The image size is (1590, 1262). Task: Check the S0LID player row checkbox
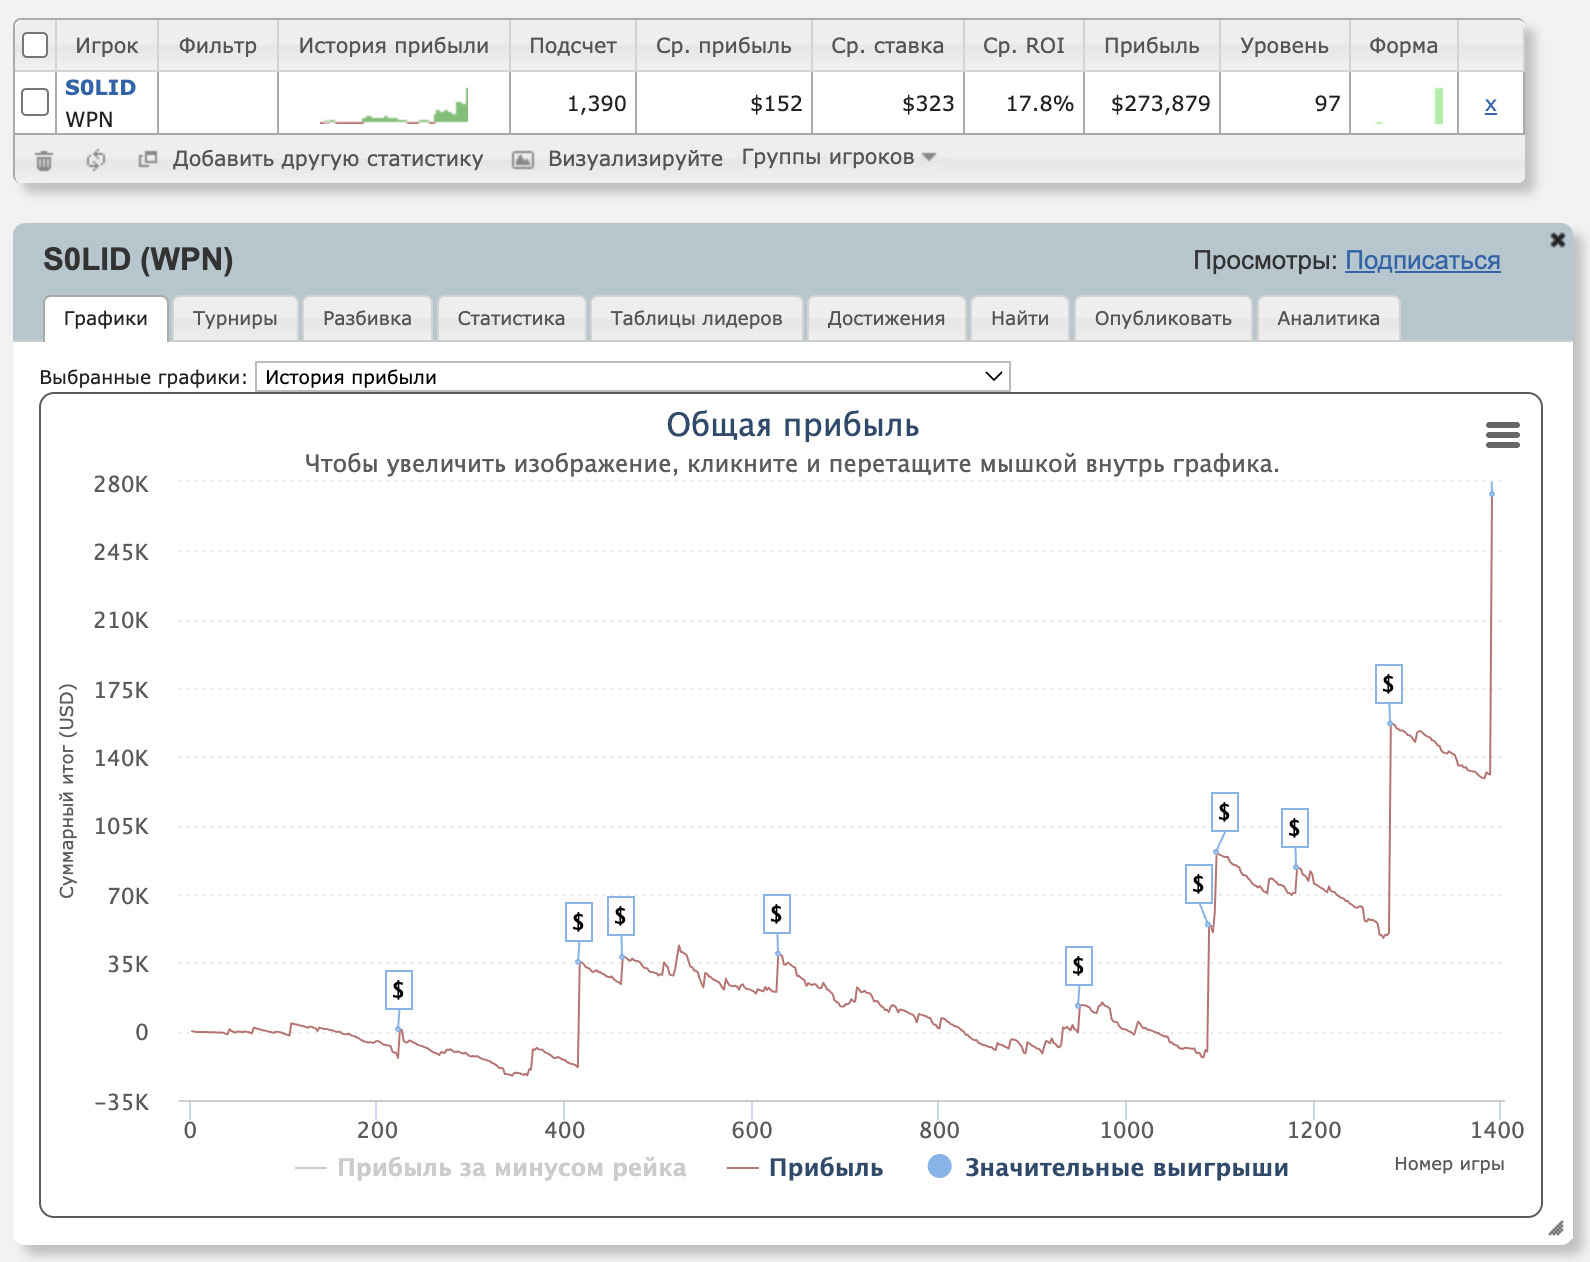point(35,102)
